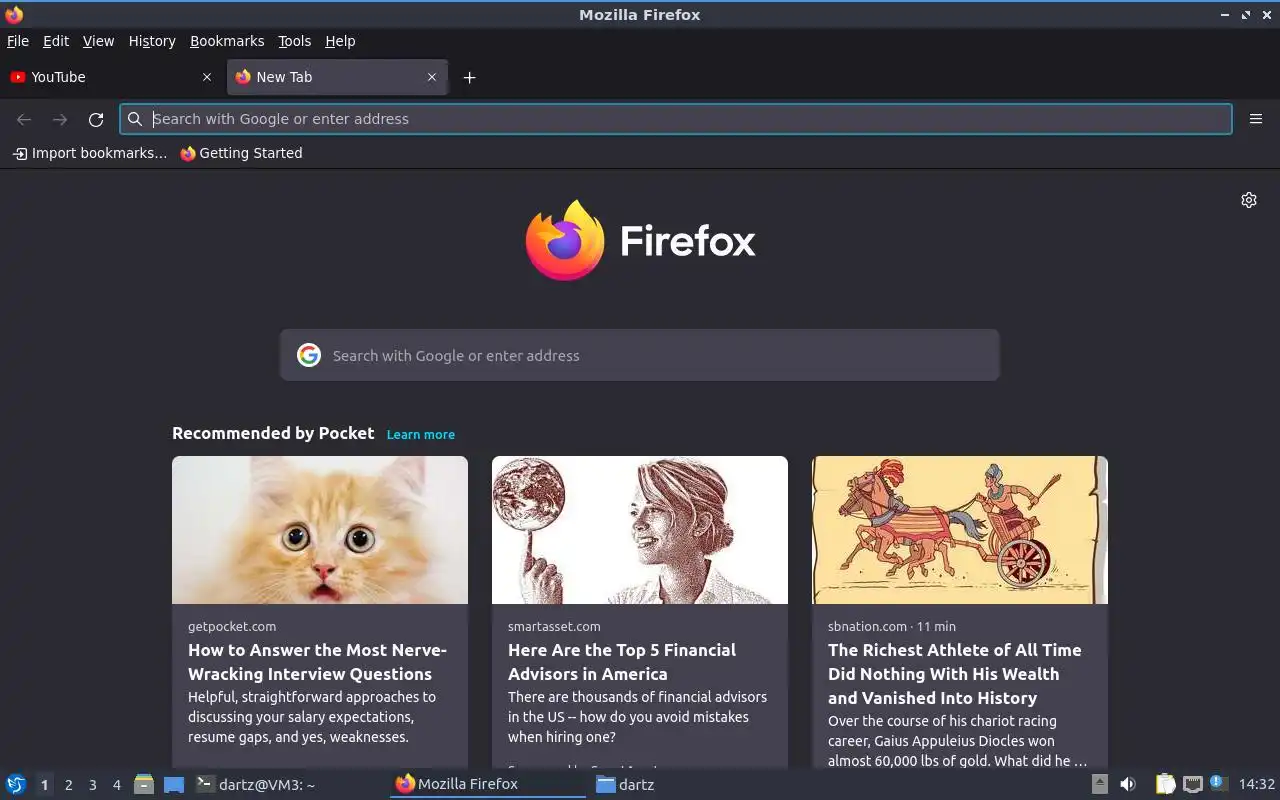Open the file manager icon in taskbar

point(144,784)
